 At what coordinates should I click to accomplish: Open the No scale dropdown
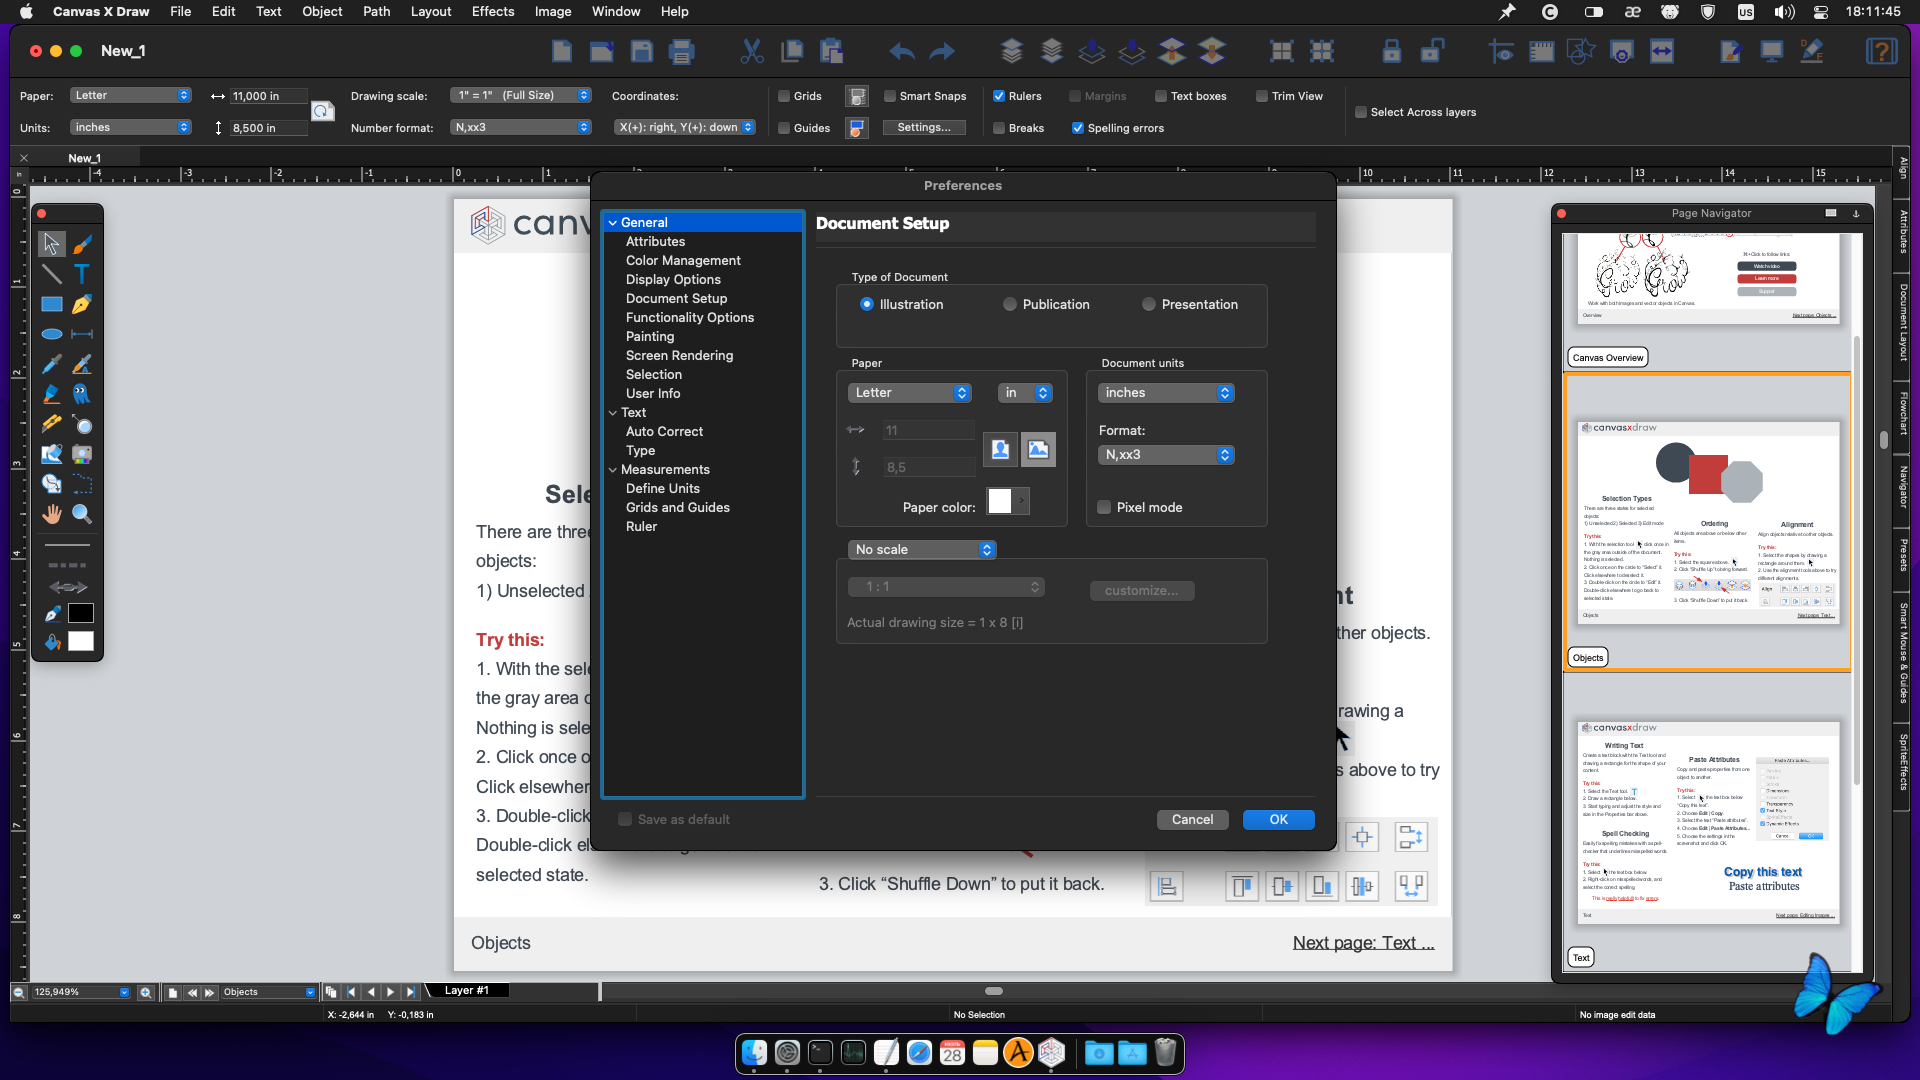point(921,550)
